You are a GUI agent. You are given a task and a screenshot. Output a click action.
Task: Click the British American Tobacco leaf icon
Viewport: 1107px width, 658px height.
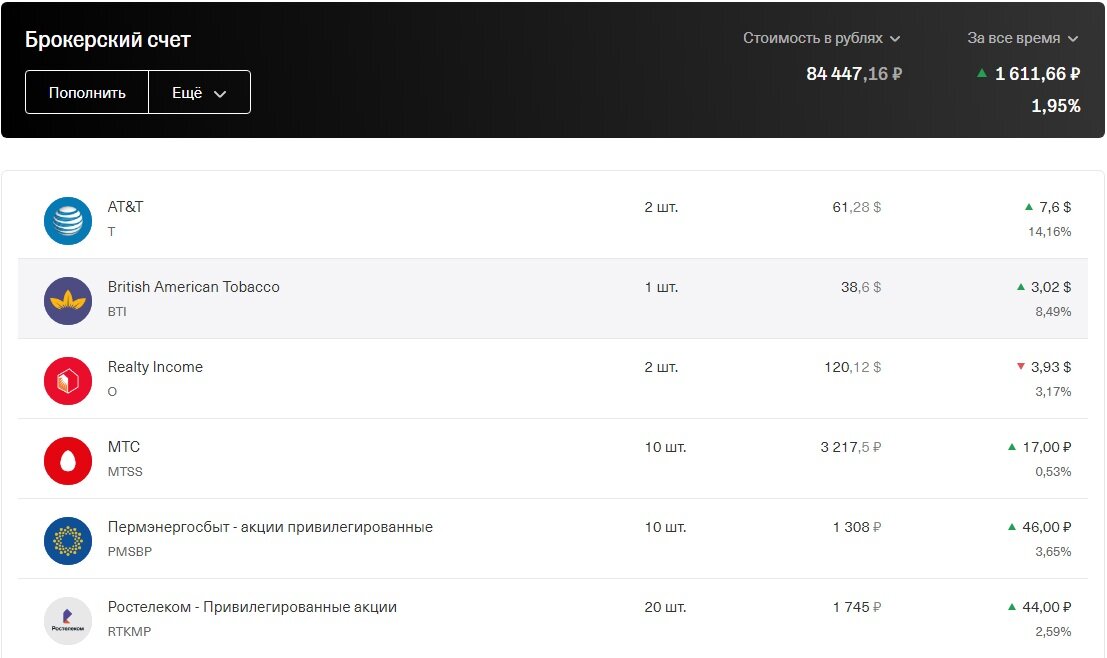(68, 301)
